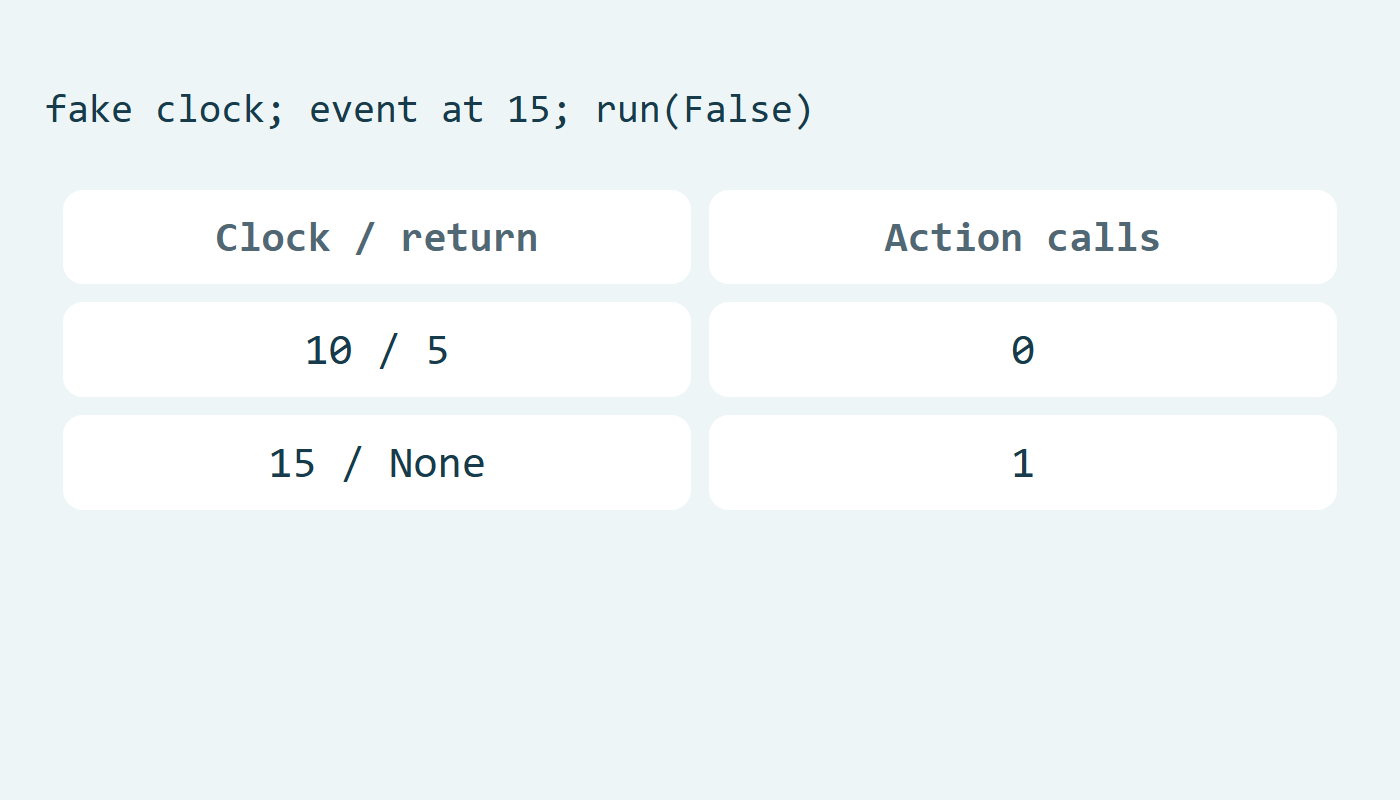The height and width of the screenshot is (800, 1400).
Task: Click the word 'Action' in the header
Action: coord(954,238)
